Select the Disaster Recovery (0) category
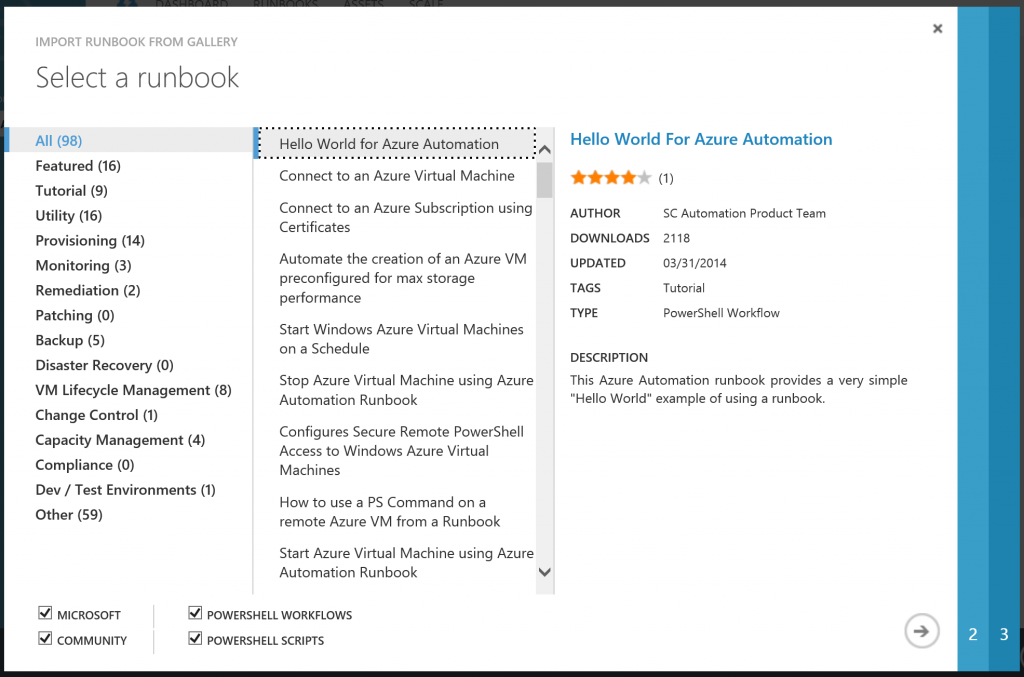This screenshot has height=677, width=1024. [x=104, y=365]
